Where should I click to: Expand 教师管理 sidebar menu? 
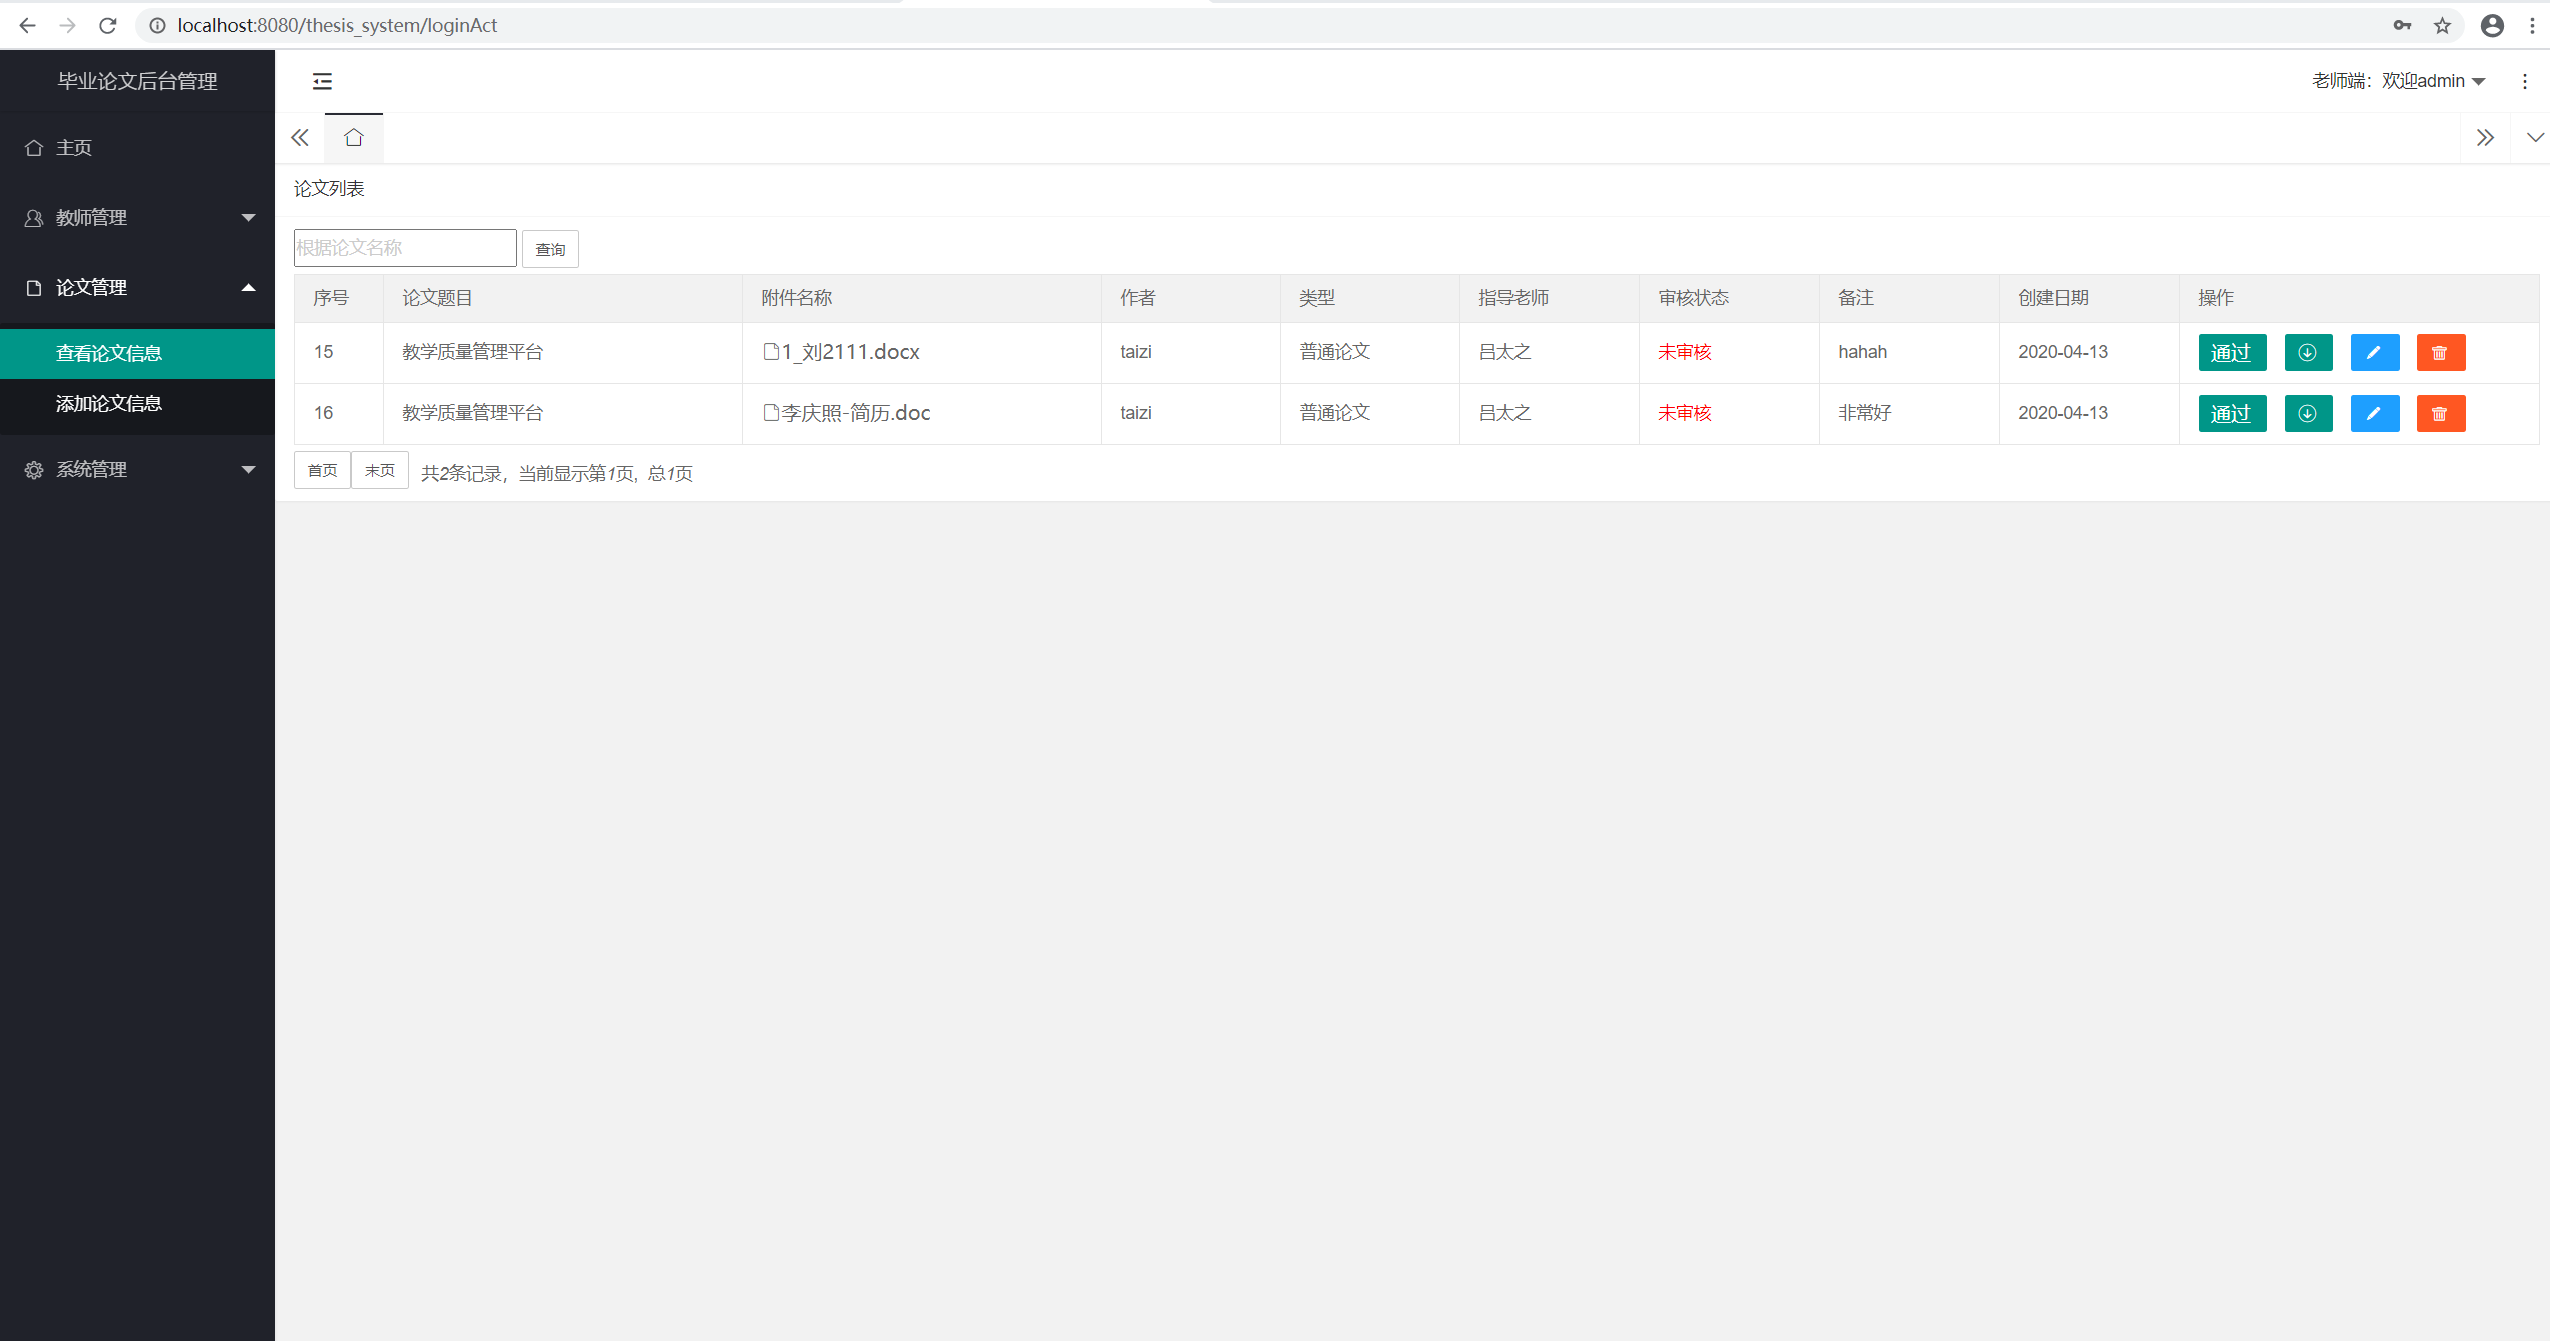137,218
